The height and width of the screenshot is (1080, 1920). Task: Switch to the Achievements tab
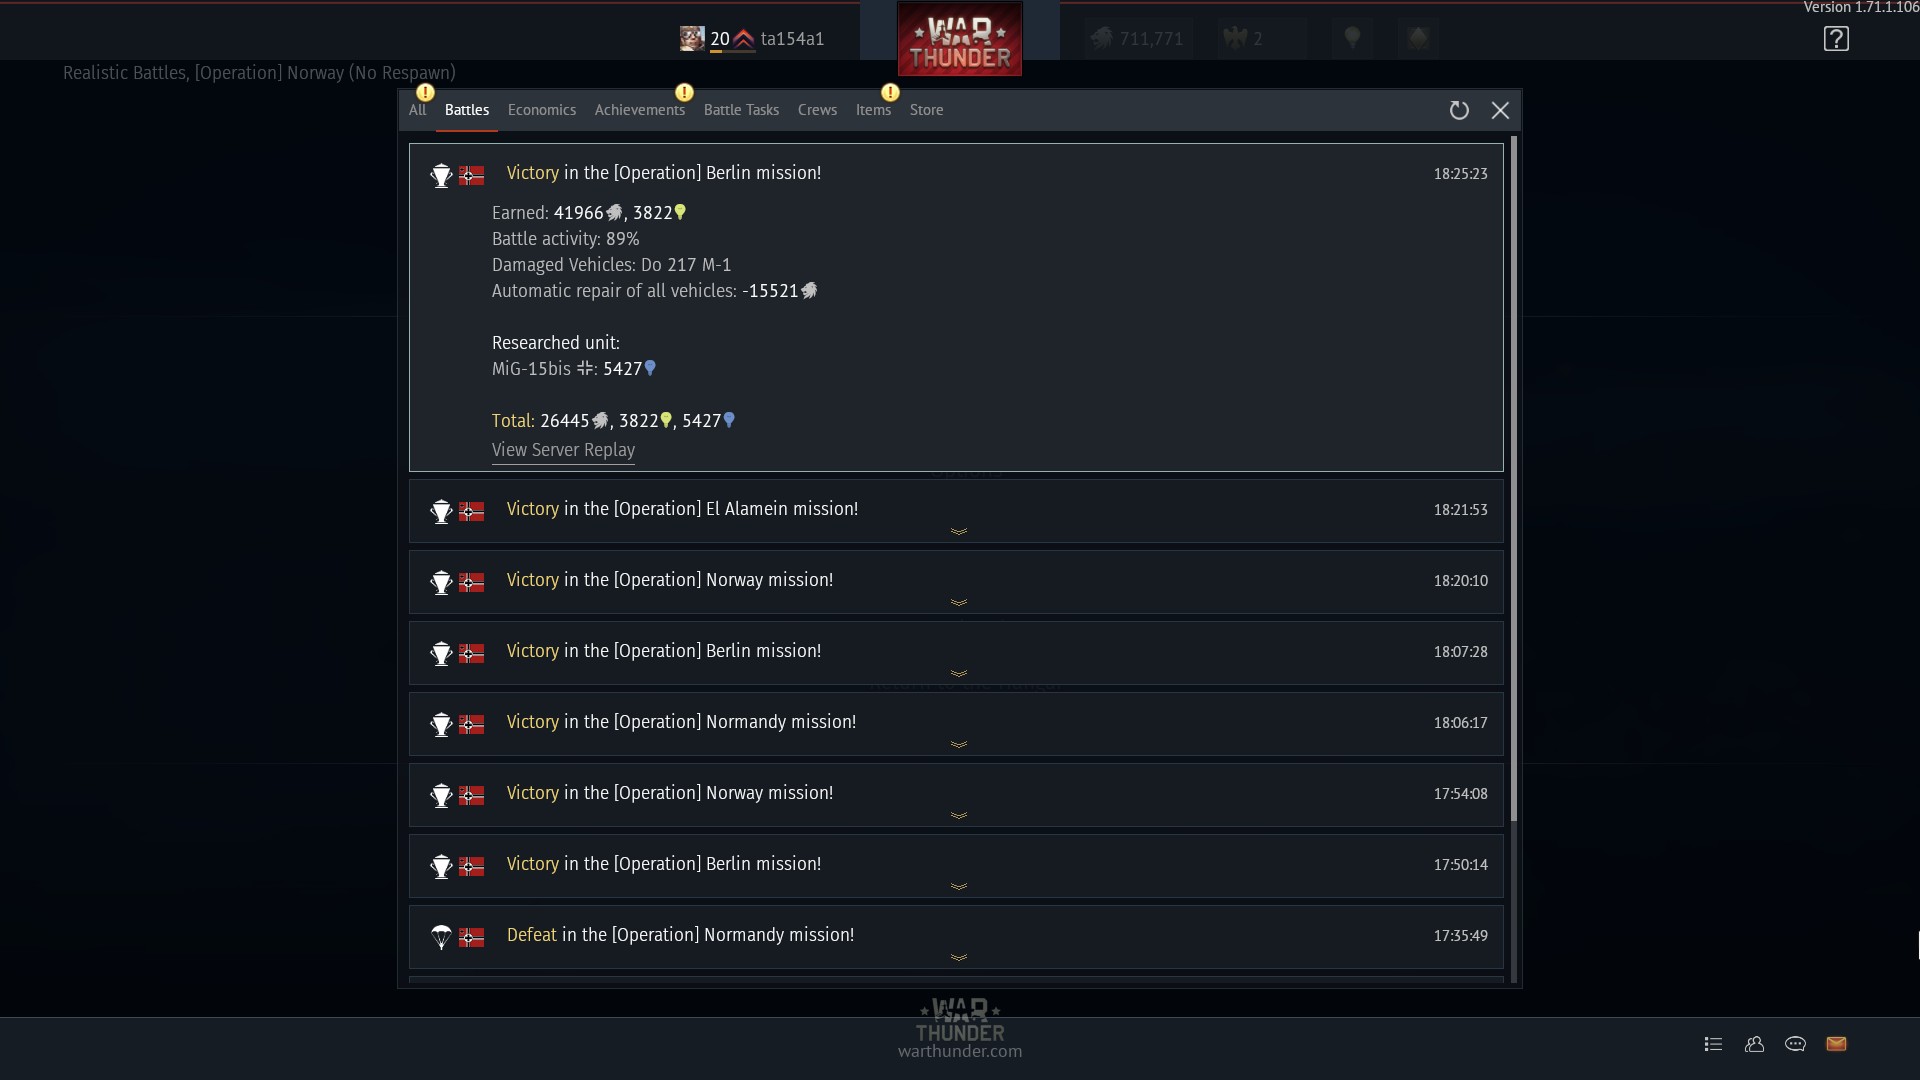pos(640,110)
